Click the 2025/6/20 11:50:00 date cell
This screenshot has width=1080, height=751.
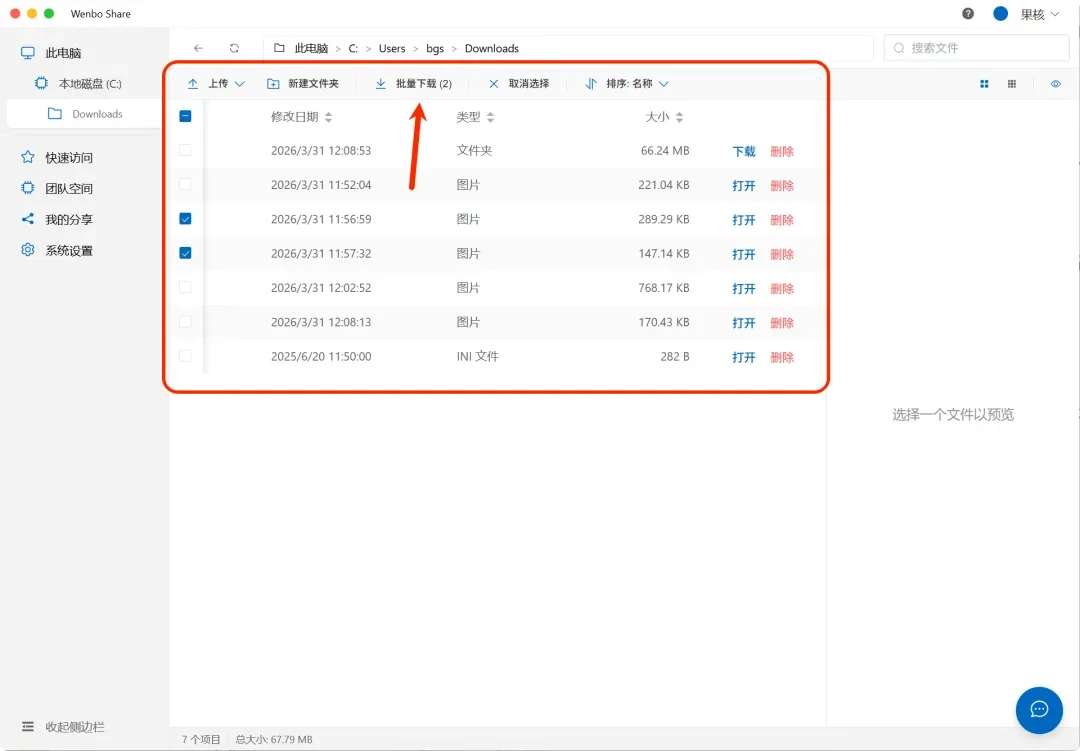(321, 356)
